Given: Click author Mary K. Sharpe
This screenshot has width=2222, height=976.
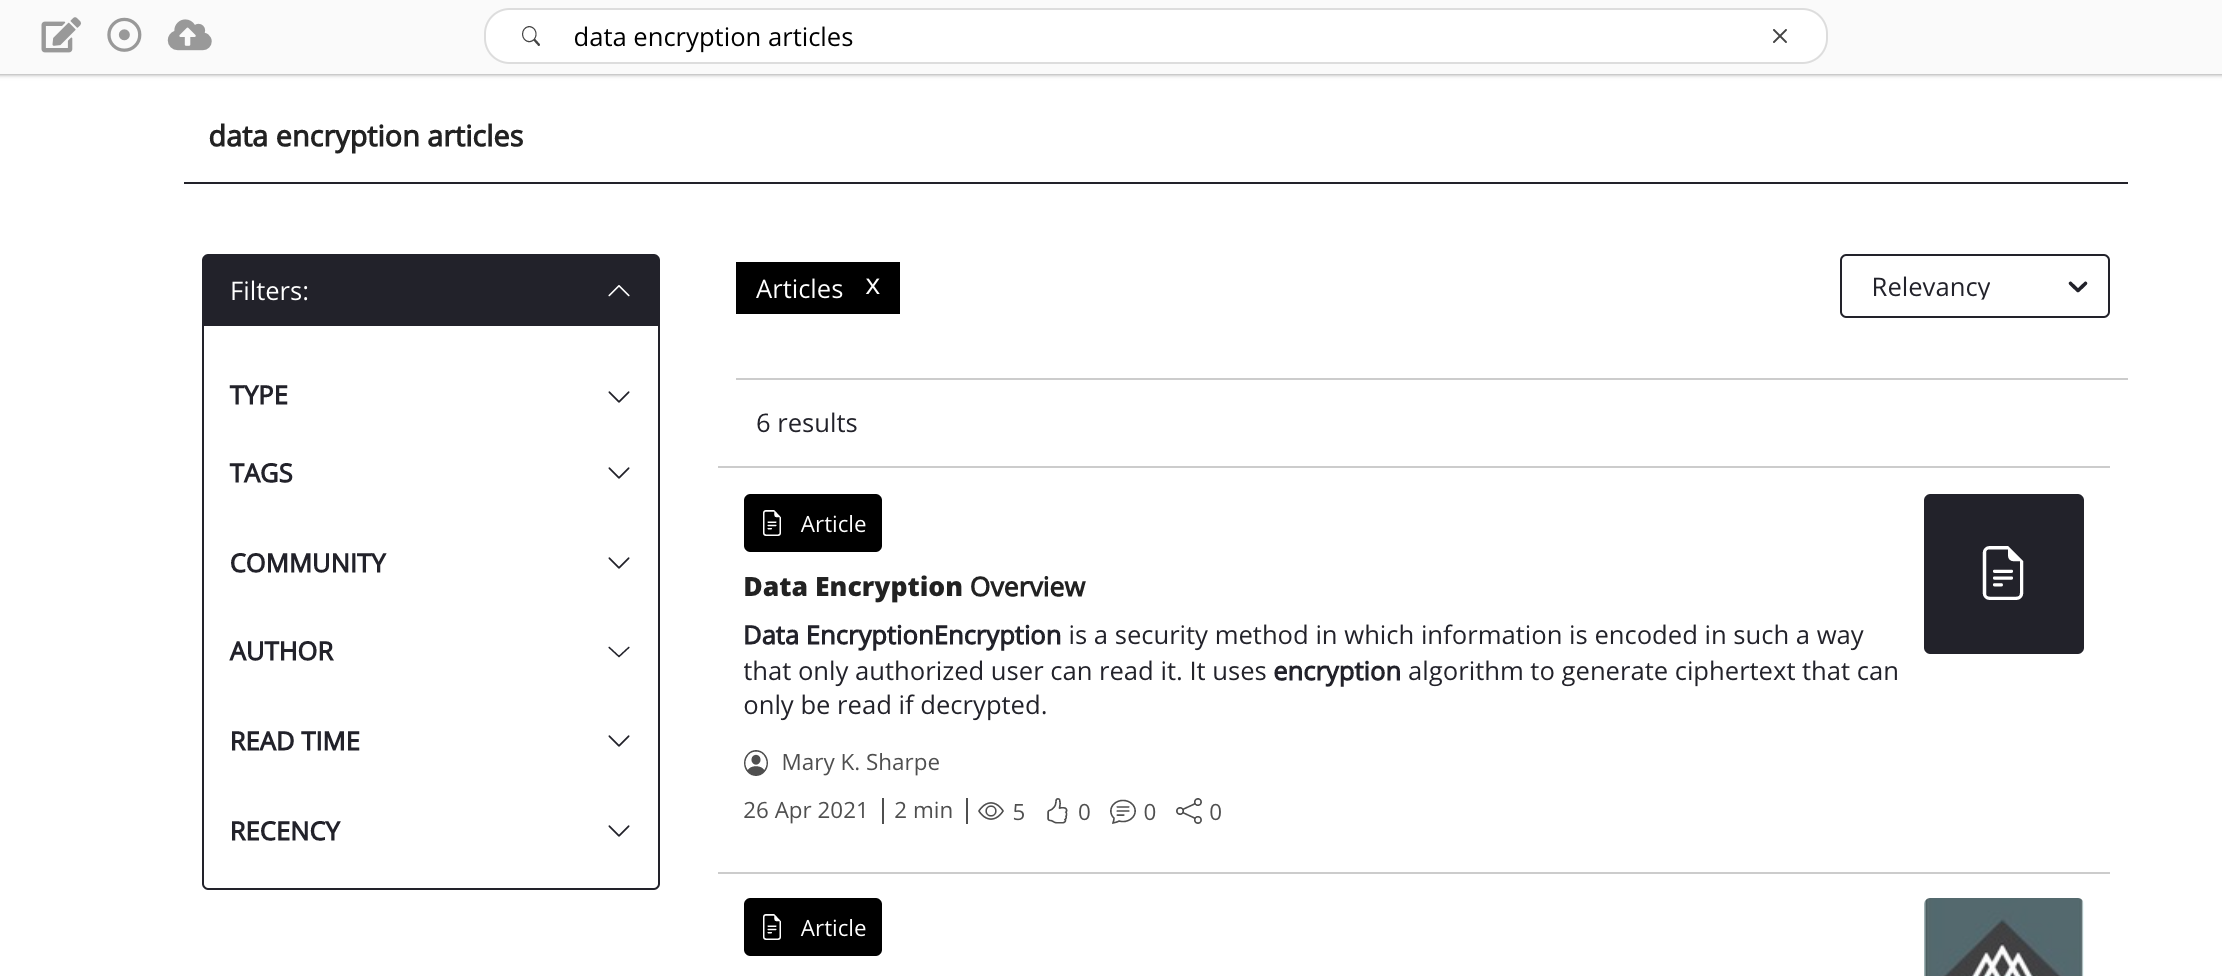Looking at the screenshot, I should point(860,762).
